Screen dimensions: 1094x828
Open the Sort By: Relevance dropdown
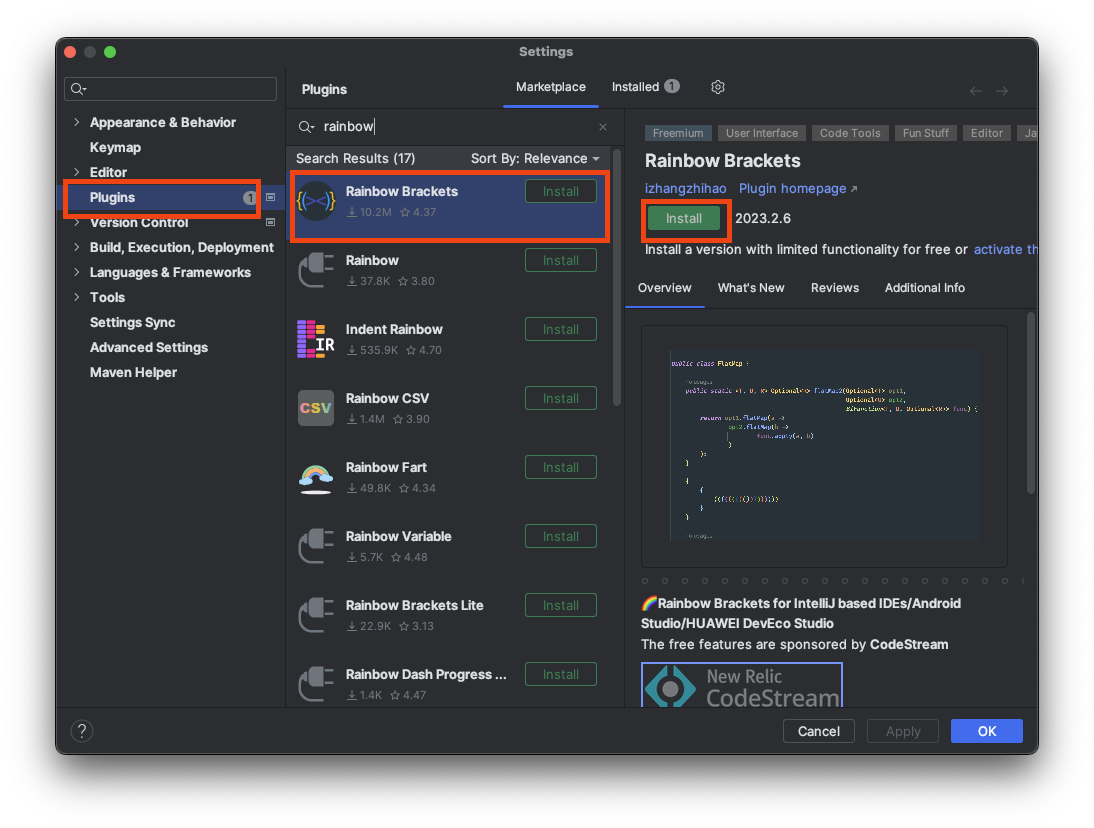click(535, 159)
